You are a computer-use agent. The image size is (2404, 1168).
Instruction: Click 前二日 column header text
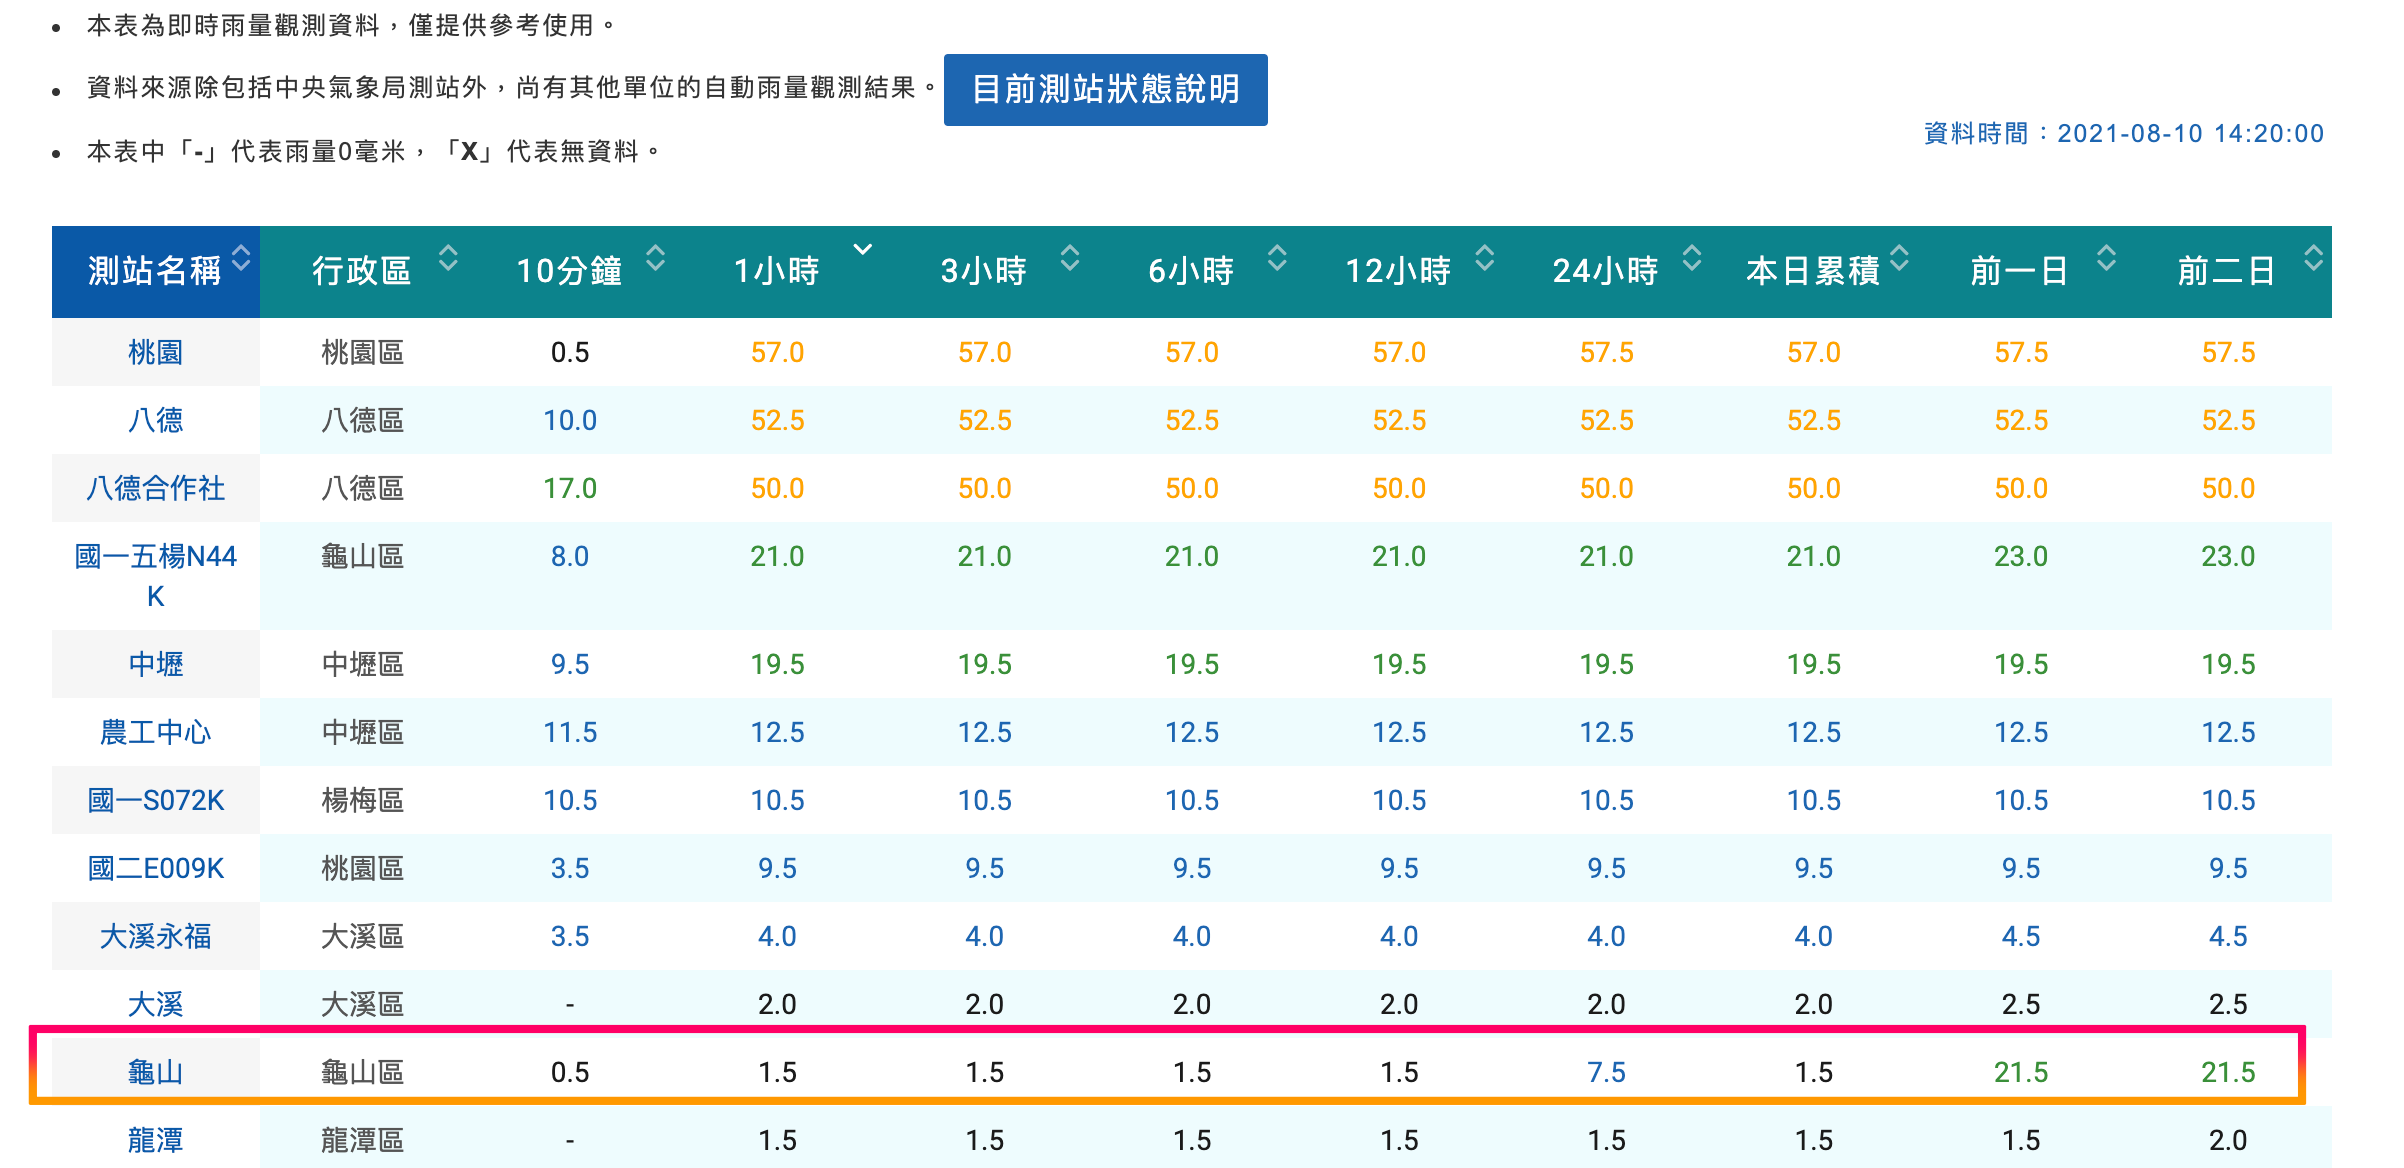point(2227,271)
